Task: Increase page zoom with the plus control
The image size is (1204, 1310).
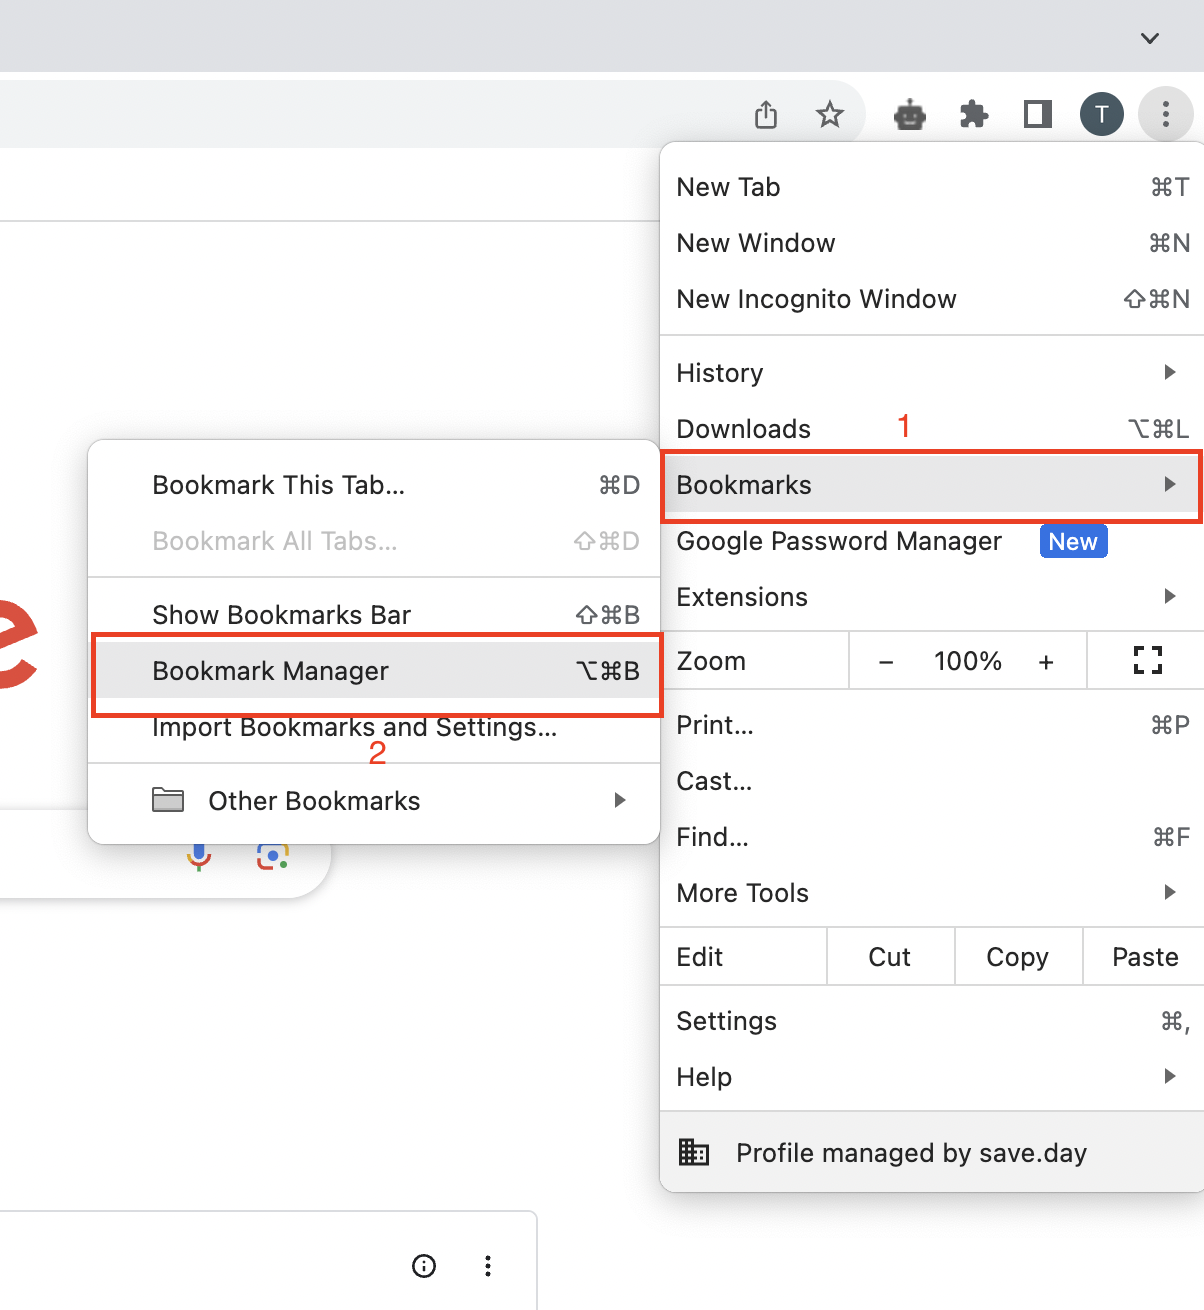Action: 1046,660
